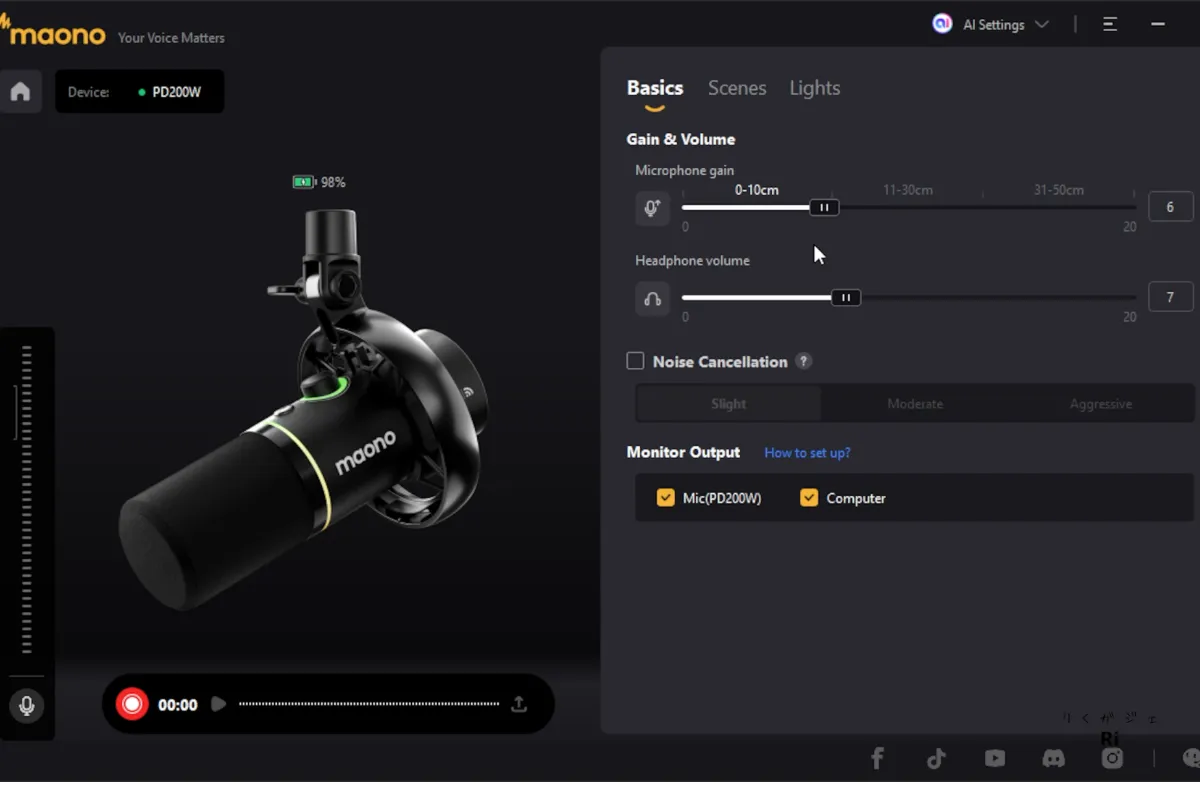Click the microphone product image
Screen dimensions: 1200x800
[305, 410]
